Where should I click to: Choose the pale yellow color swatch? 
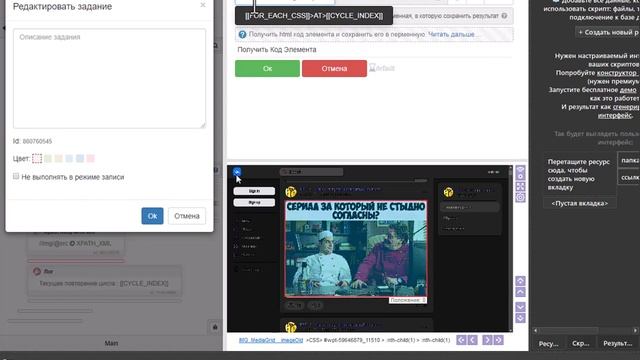[x=59, y=158]
